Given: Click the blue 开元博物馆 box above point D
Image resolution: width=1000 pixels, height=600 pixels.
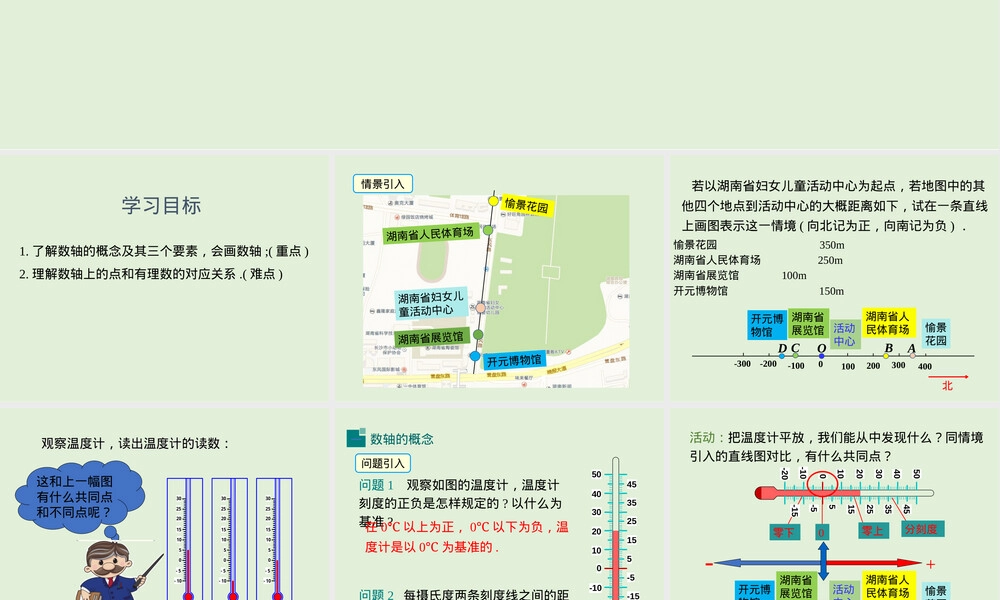Looking at the screenshot, I should point(767,325).
